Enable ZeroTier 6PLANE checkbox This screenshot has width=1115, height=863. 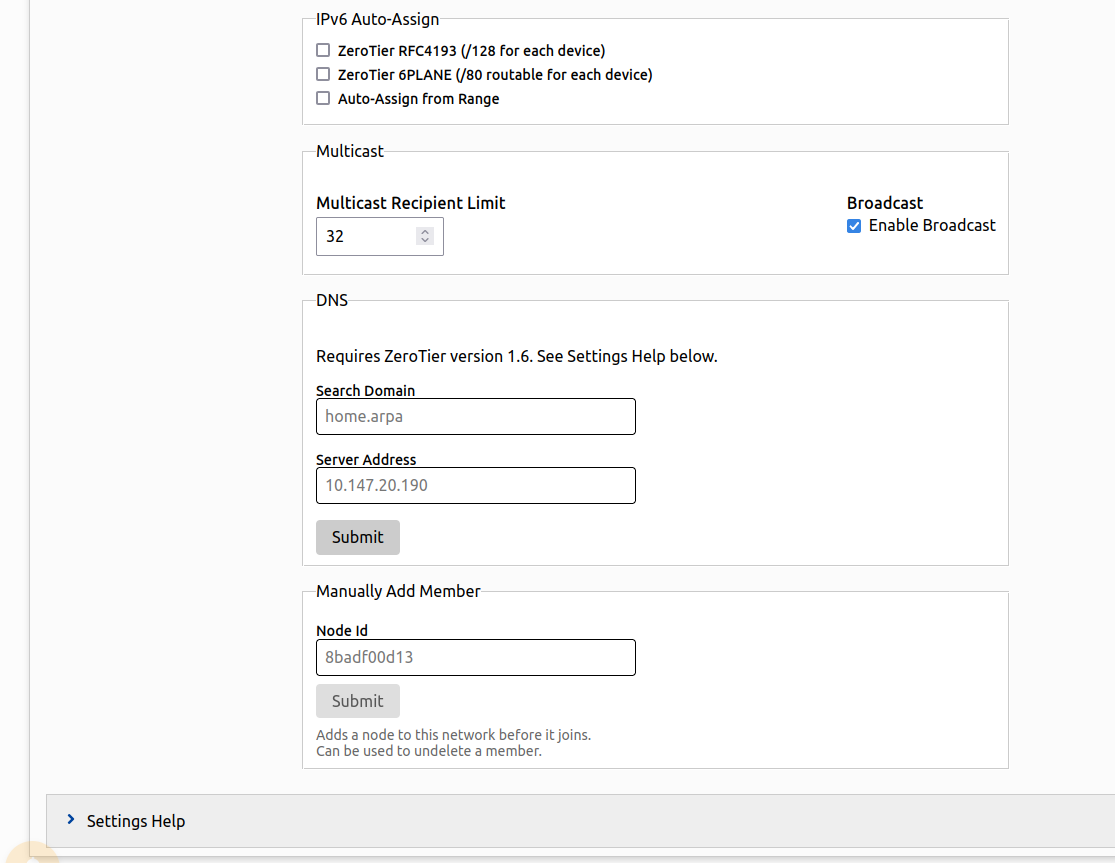tap(323, 75)
